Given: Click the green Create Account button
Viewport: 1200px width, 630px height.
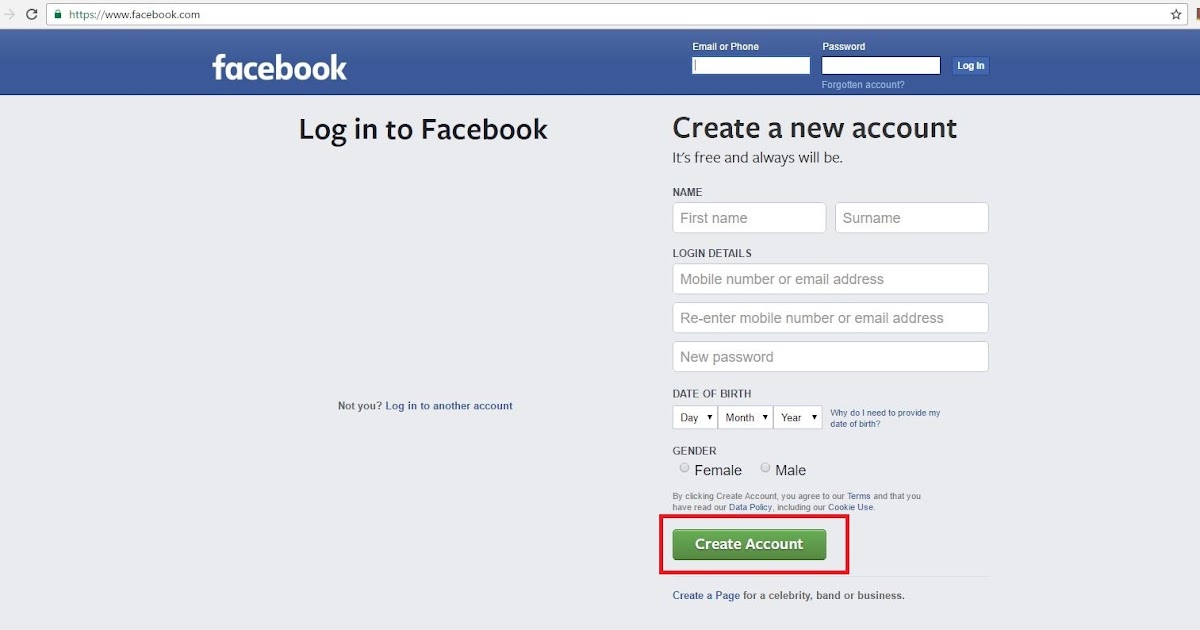Looking at the screenshot, I should [x=749, y=544].
